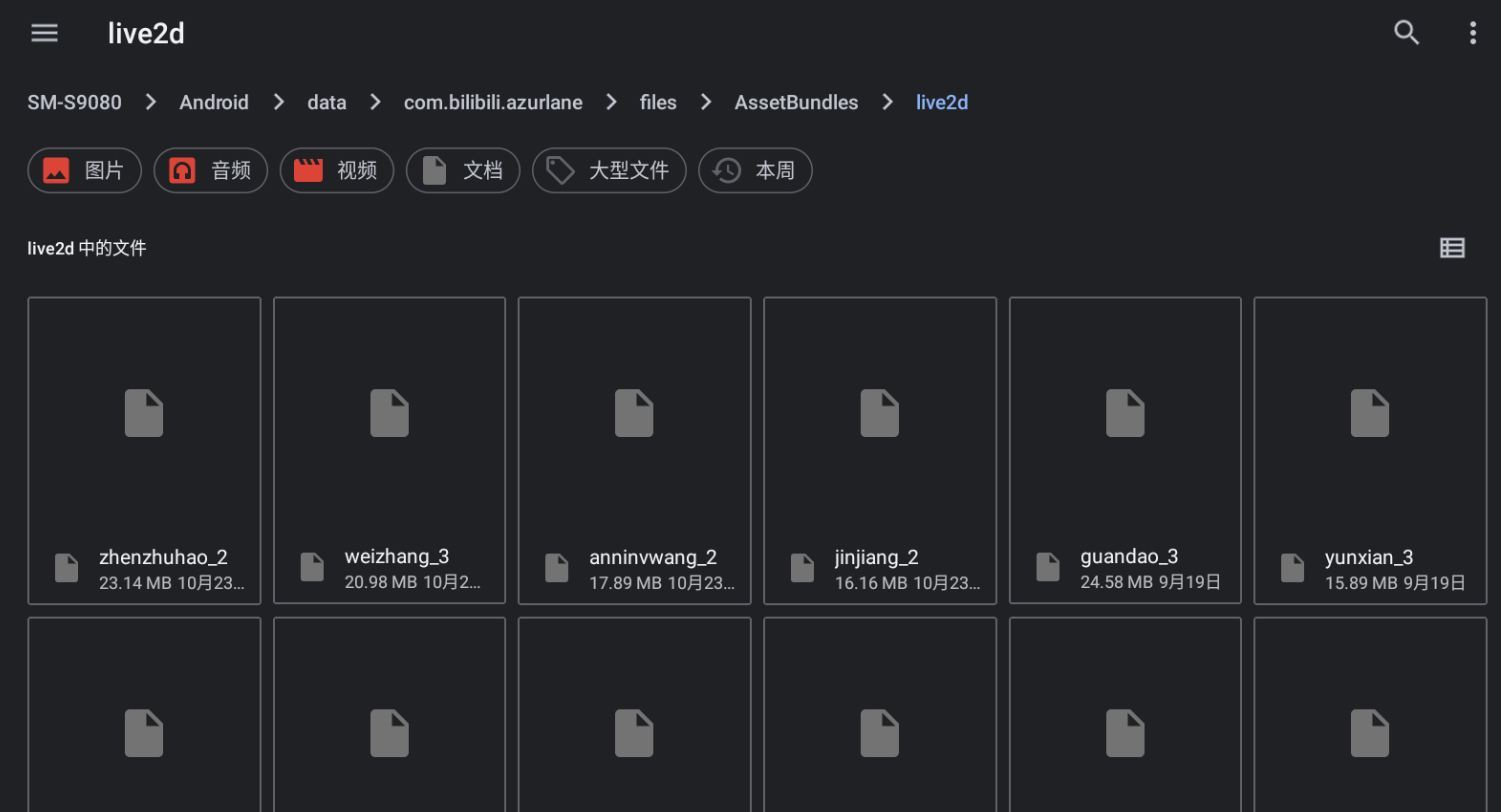1501x812 pixels.
Task: Go to SM-S9080 breadcrumb
Action: (x=74, y=102)
